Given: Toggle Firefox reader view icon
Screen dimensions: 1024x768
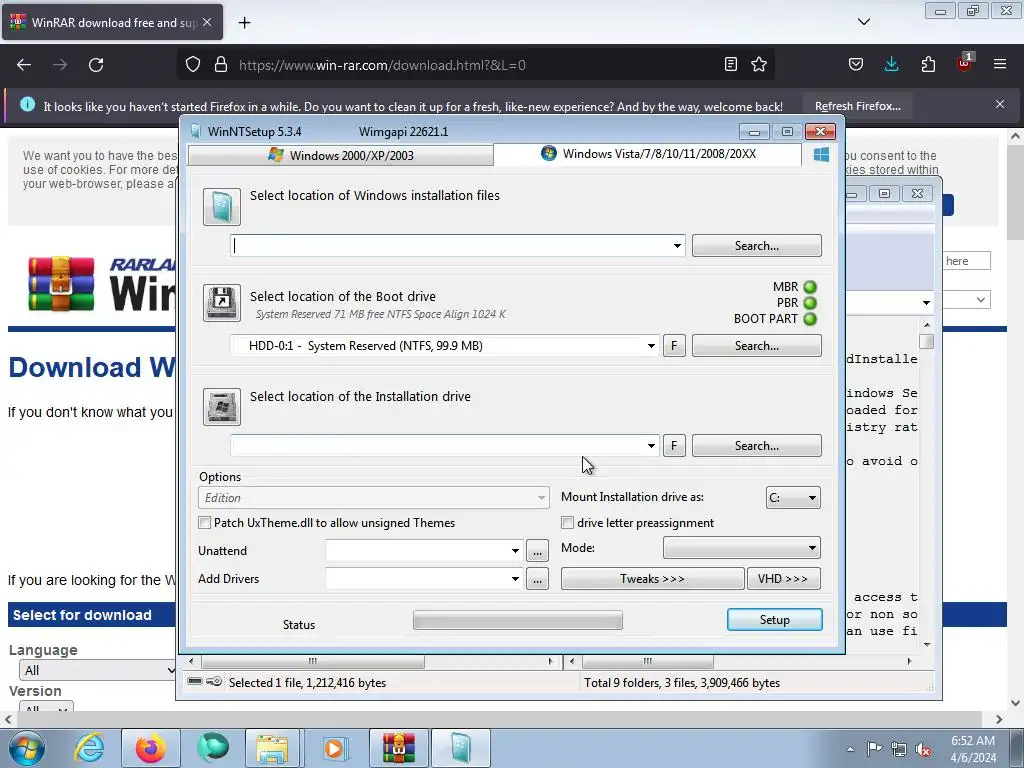Looking at the screenshot, I should [731, 65].
